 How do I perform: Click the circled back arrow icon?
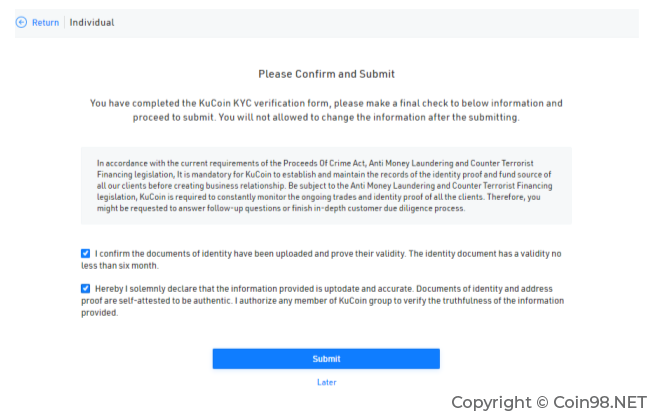tap(21, 22)
